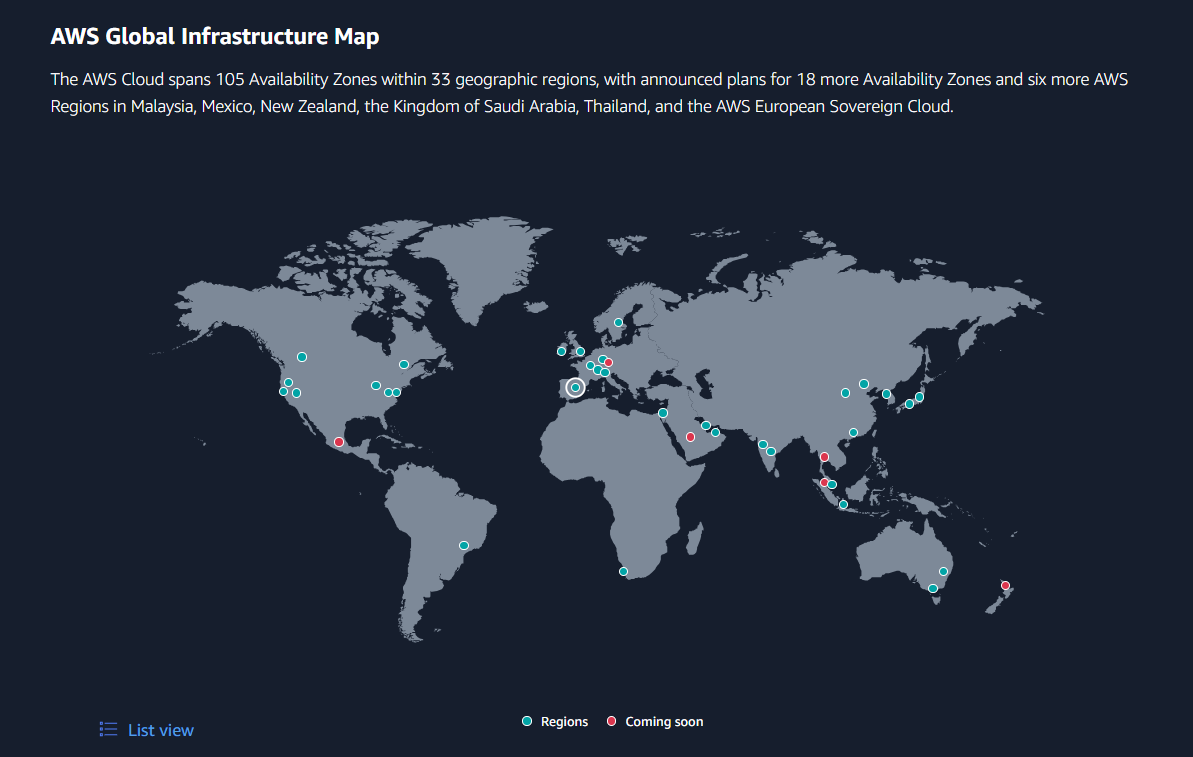
Task: Select the Osaka region marker in Japan
Action: pos(910,404)
